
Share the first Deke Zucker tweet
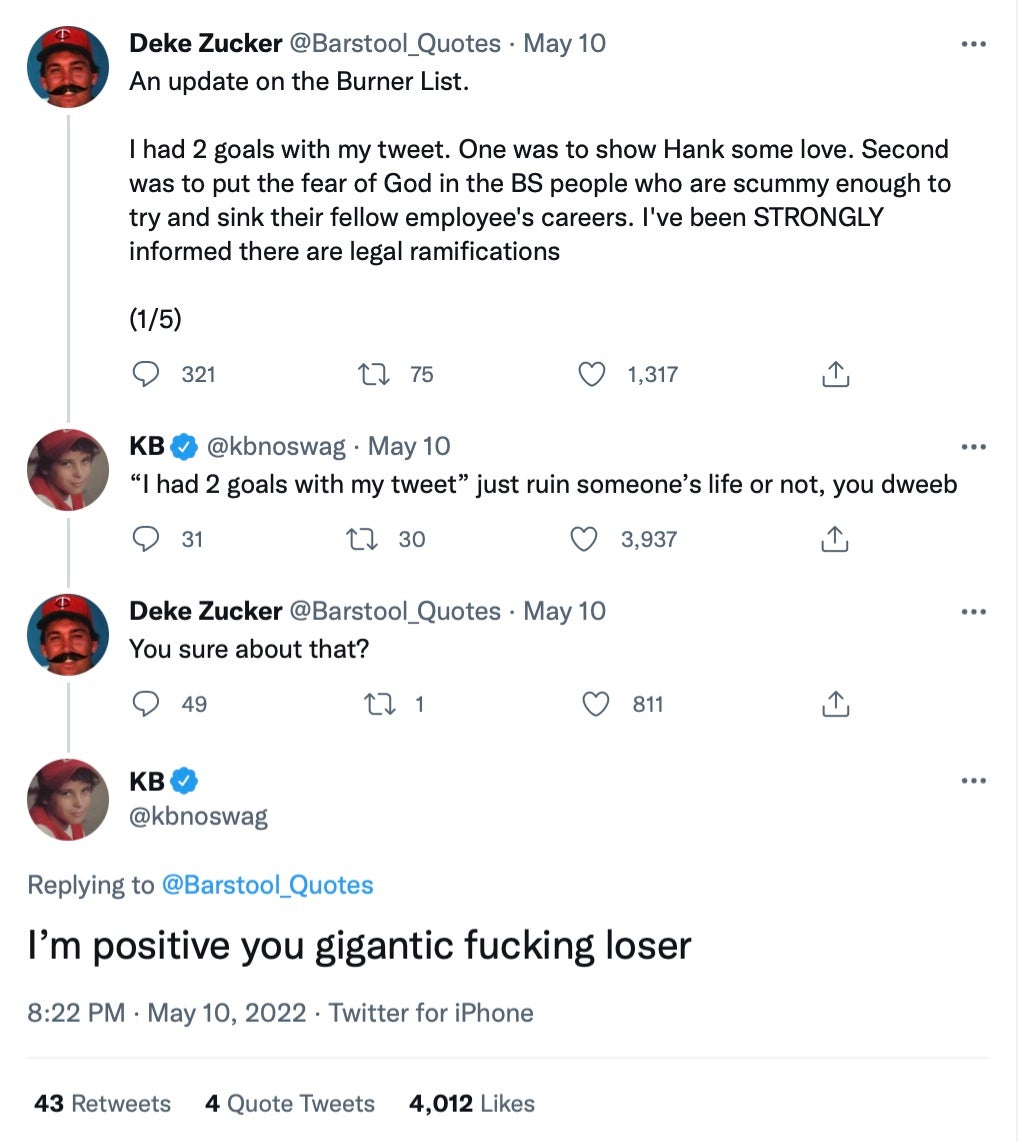[835, 374]
